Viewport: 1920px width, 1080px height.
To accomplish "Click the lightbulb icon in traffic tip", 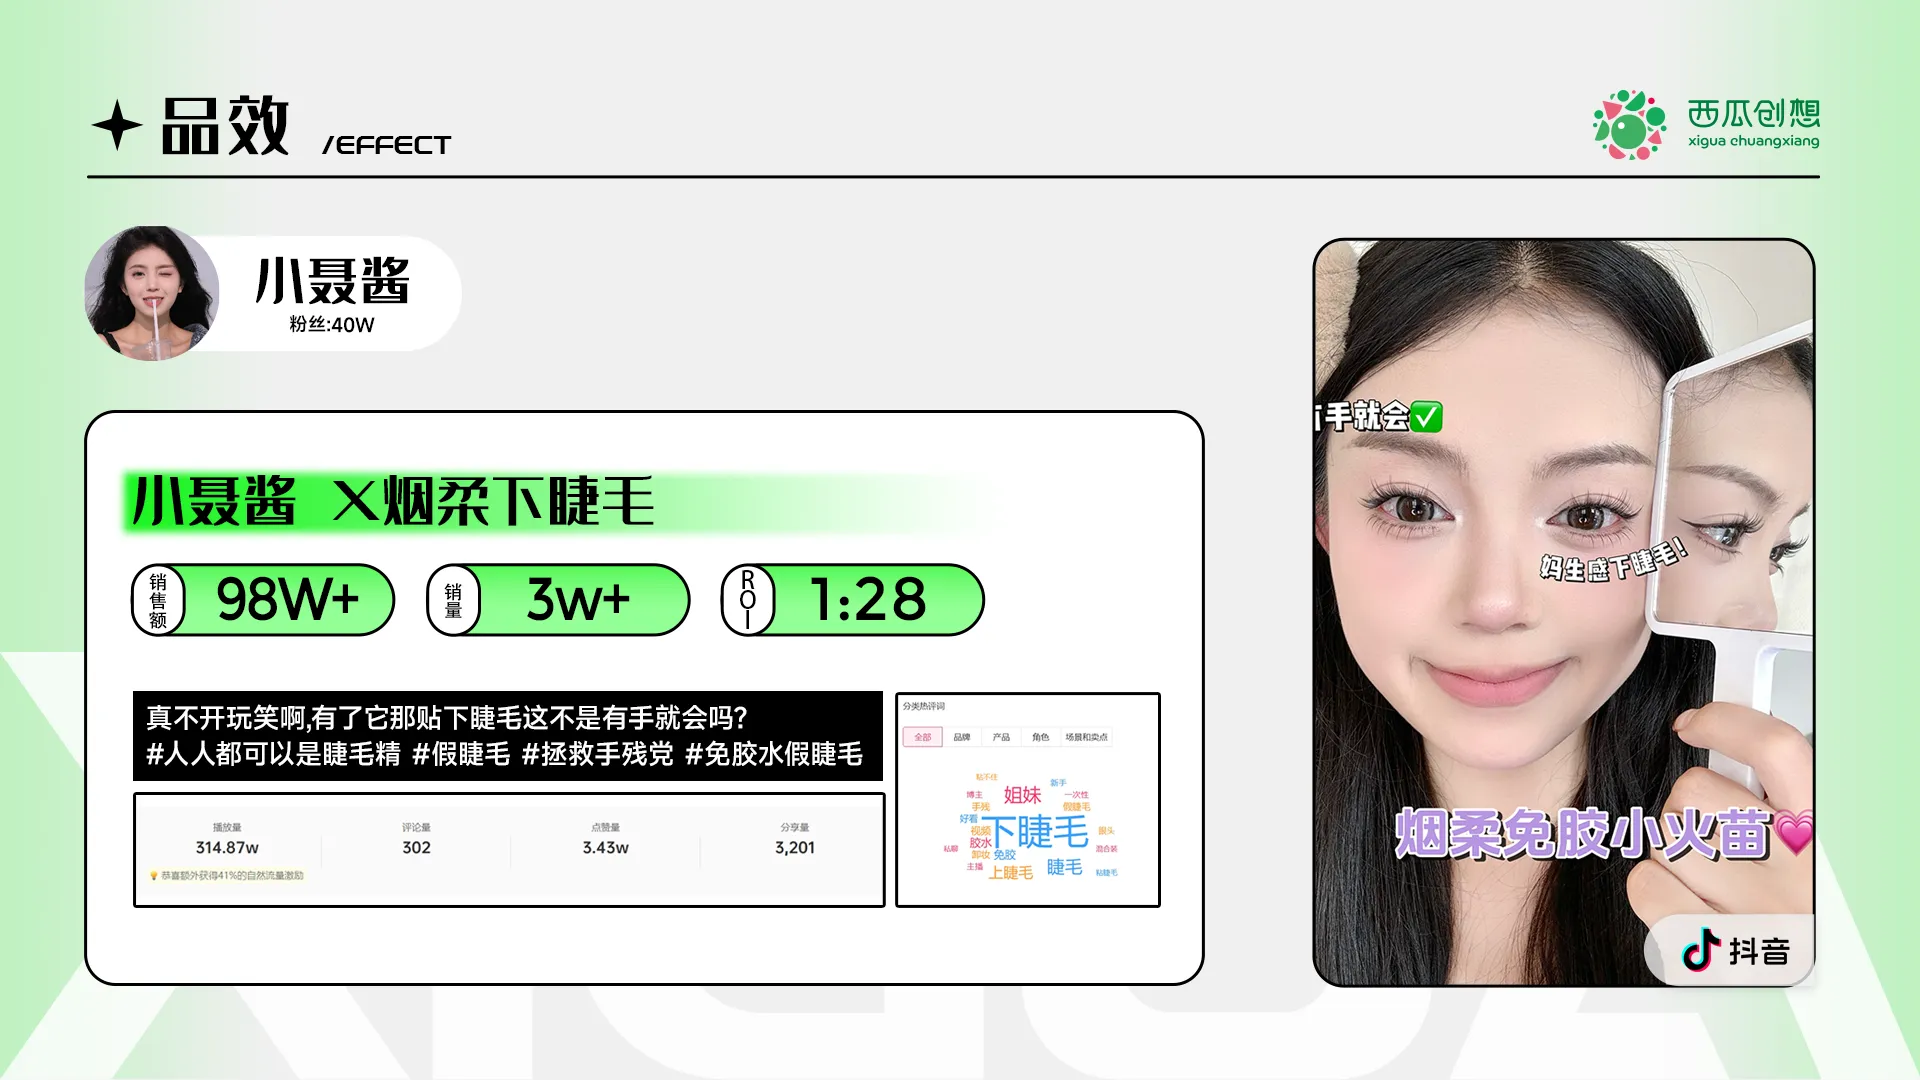I will click(x=154, y=876).
